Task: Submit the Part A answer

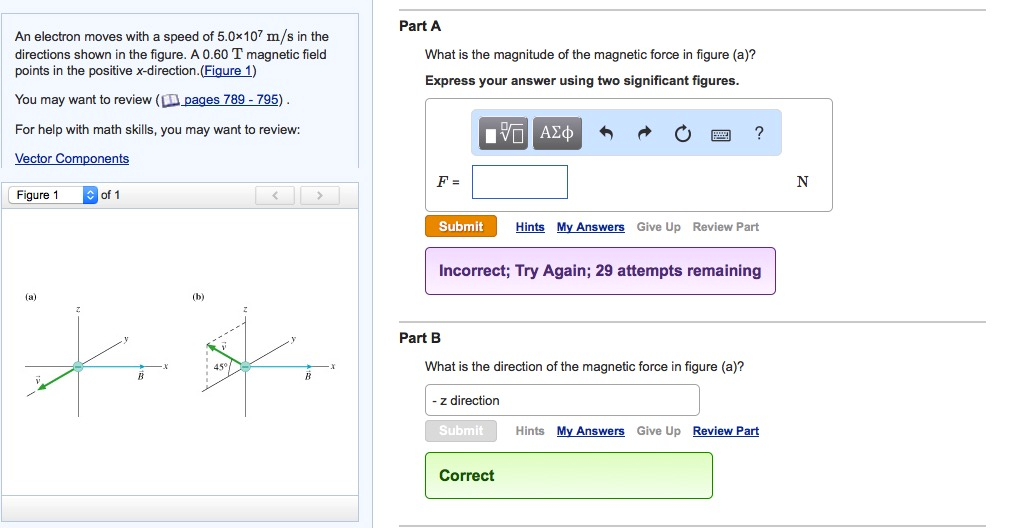Action: (460, 227)
